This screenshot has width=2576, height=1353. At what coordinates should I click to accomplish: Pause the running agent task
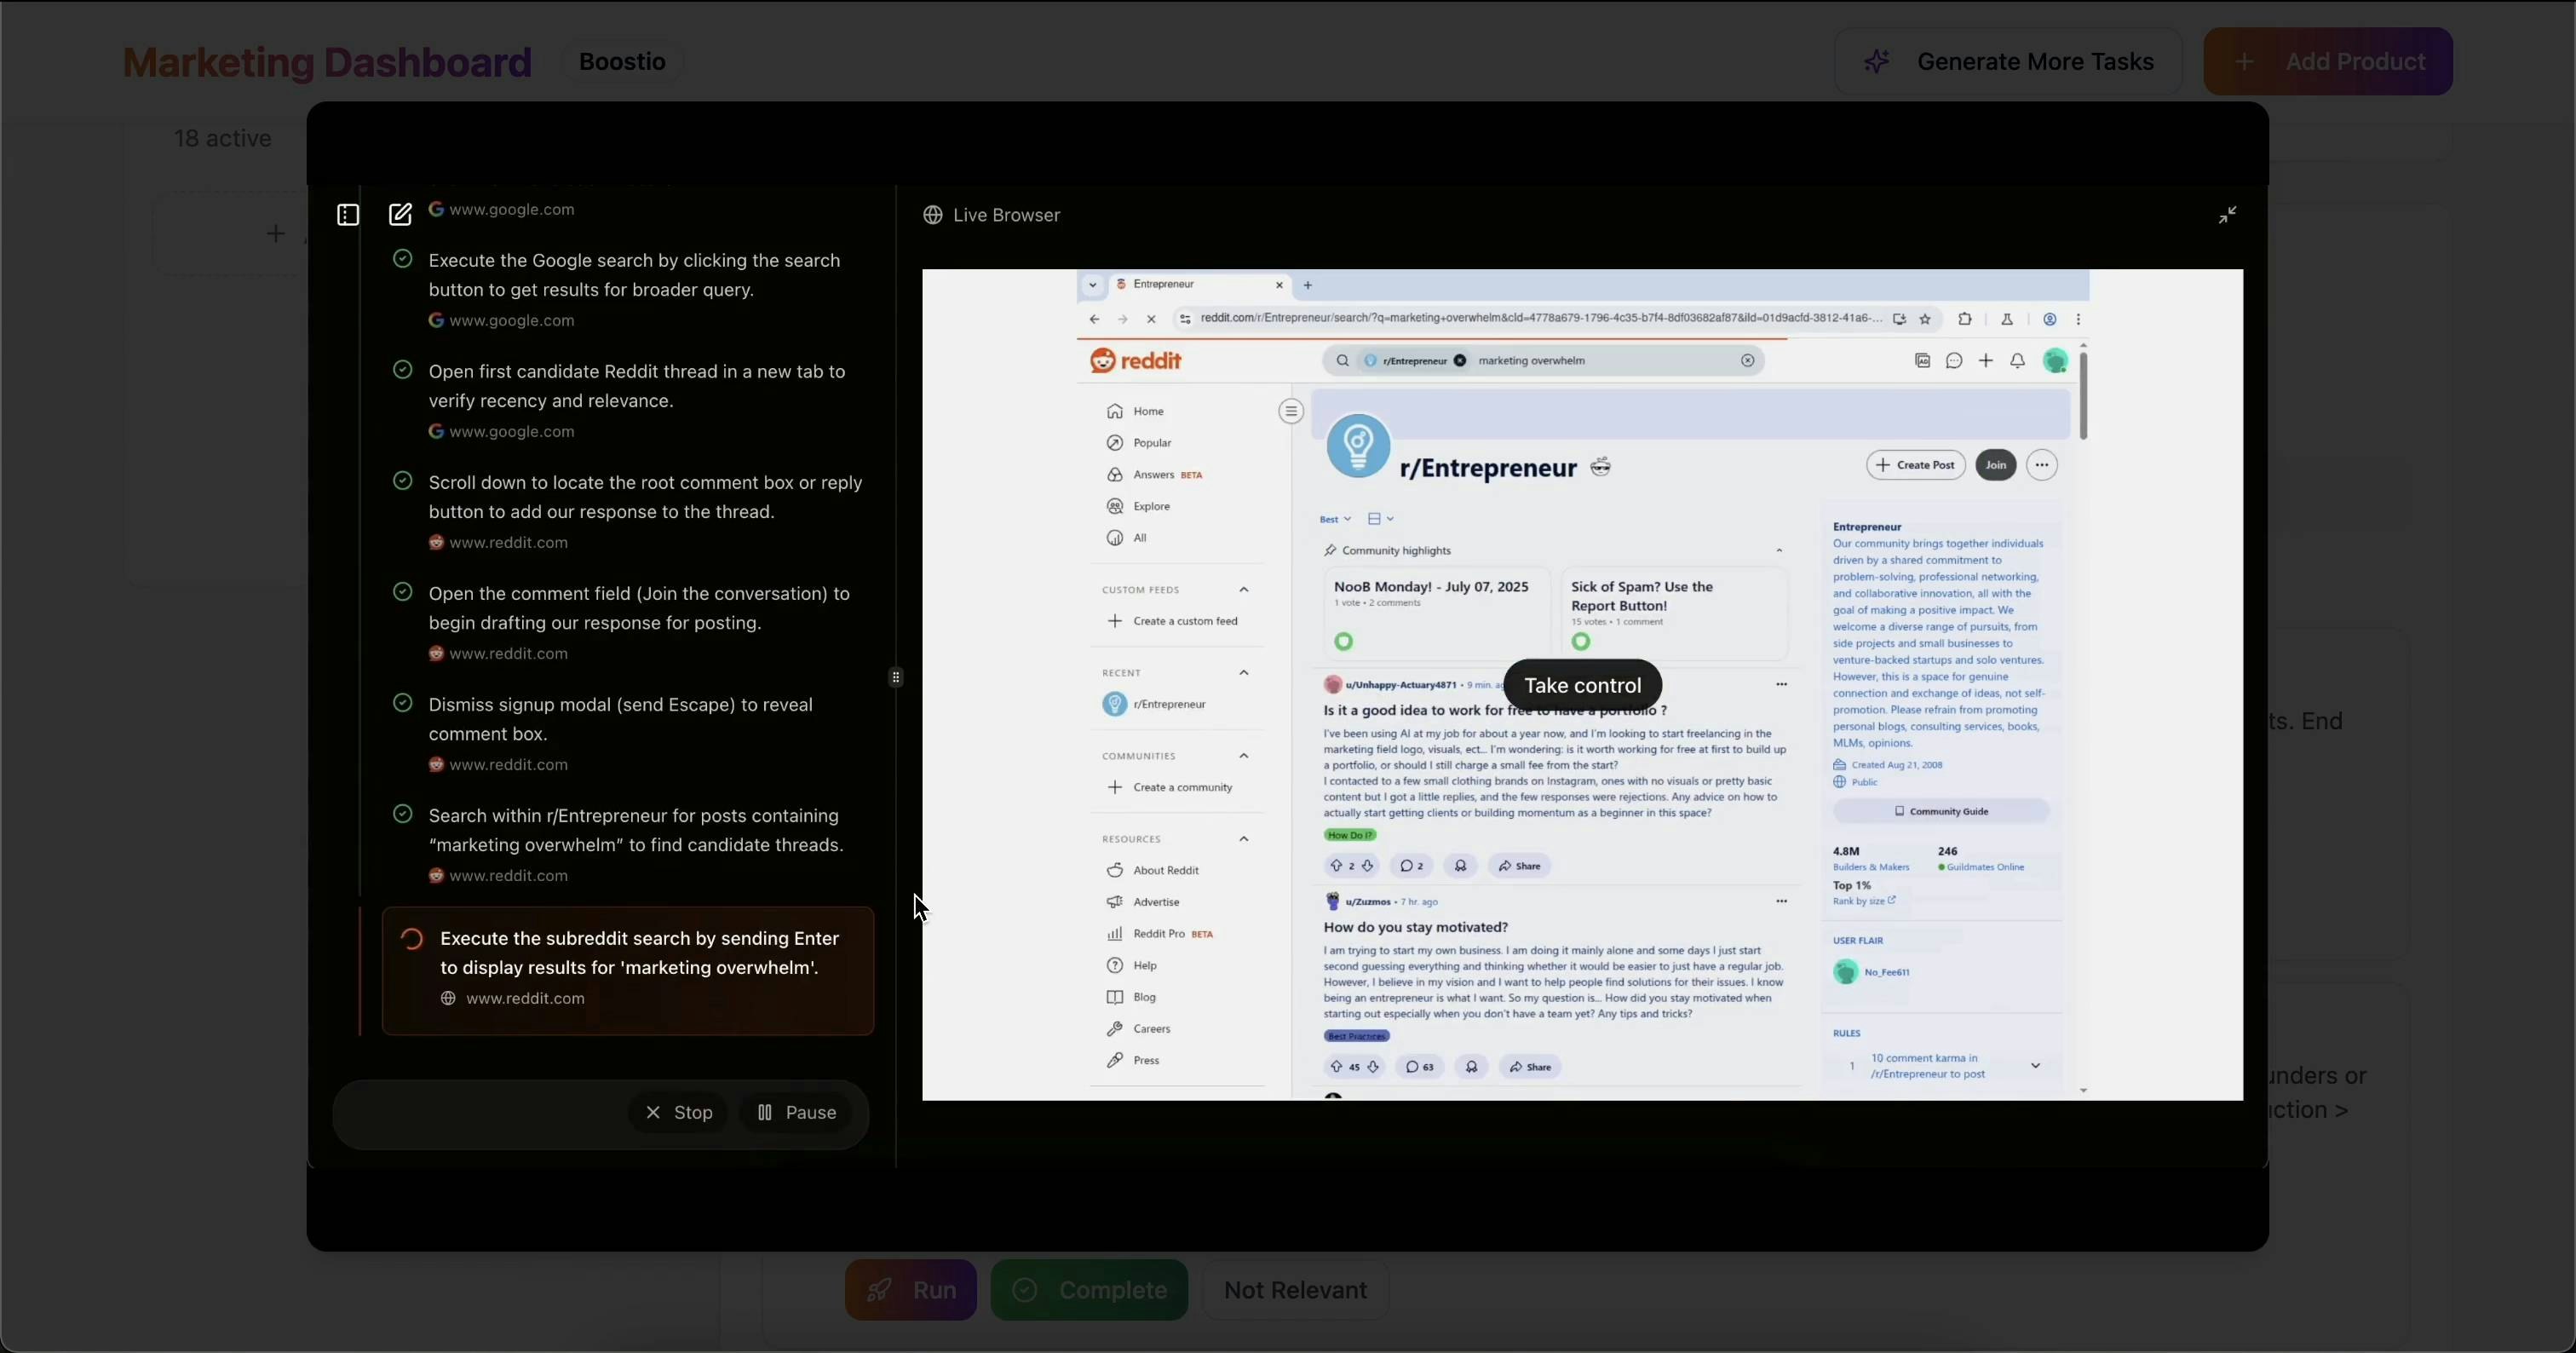point(796,1112)
